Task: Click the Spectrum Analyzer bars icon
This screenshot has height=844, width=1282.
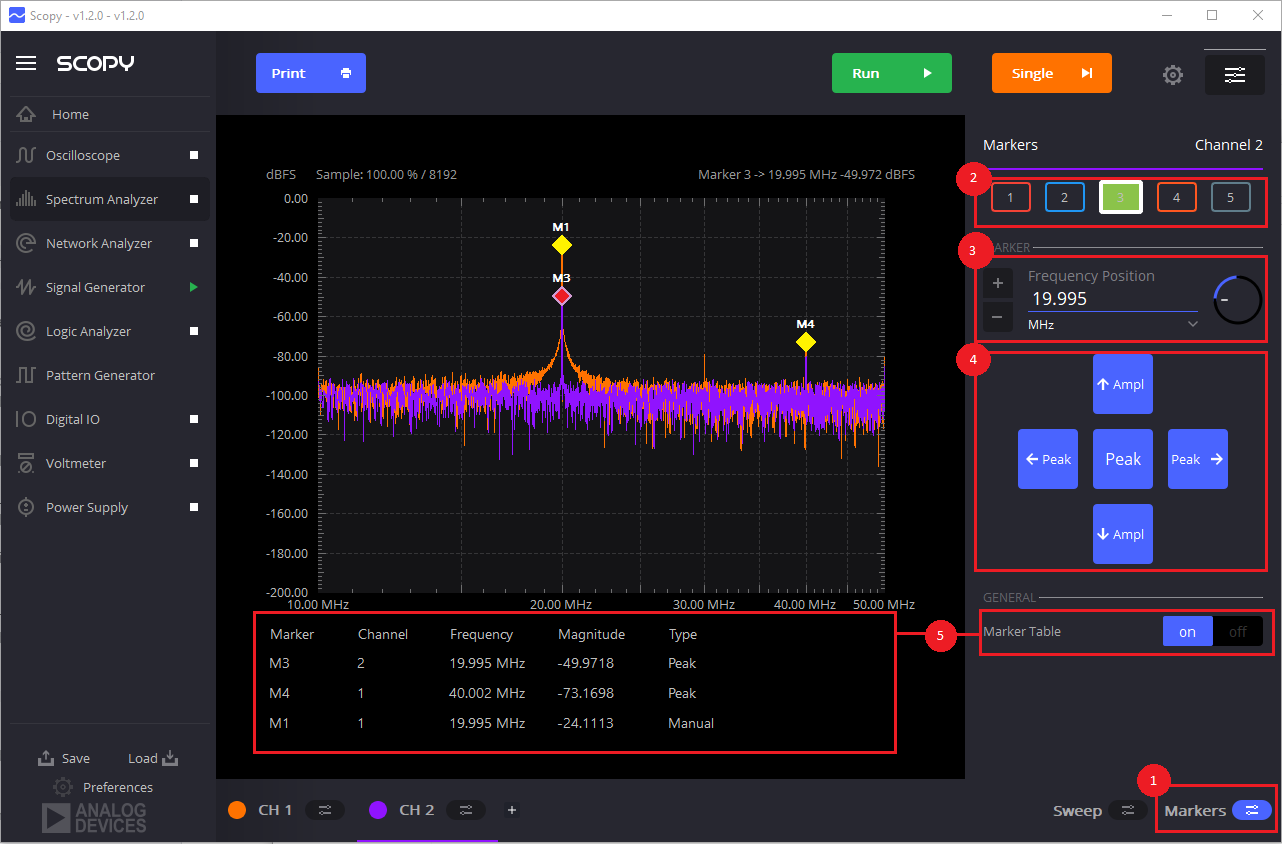Action: point(26,199)
